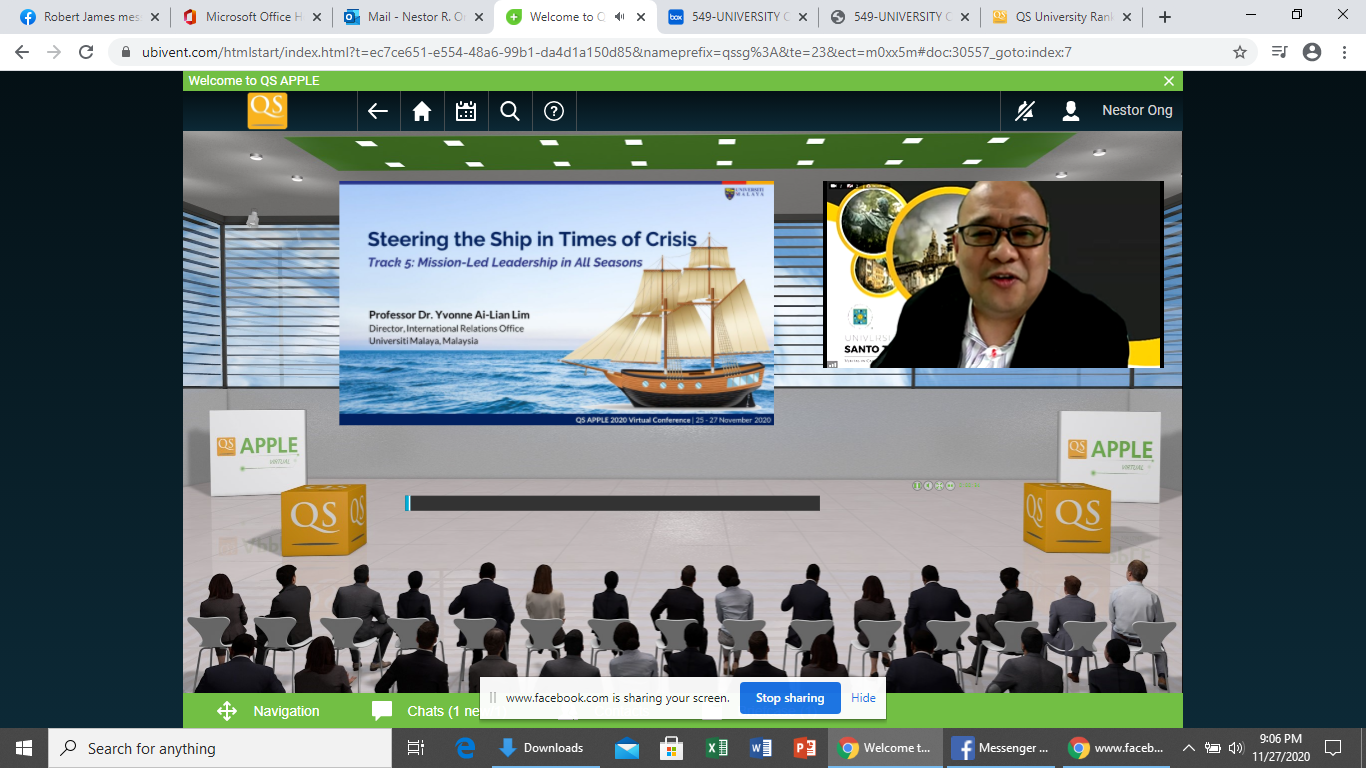Image resolution: width=1366 pixels, height=768 pixels.
Task: Switch to the Mail - Nestor R. tab
Action: [410, 17]
